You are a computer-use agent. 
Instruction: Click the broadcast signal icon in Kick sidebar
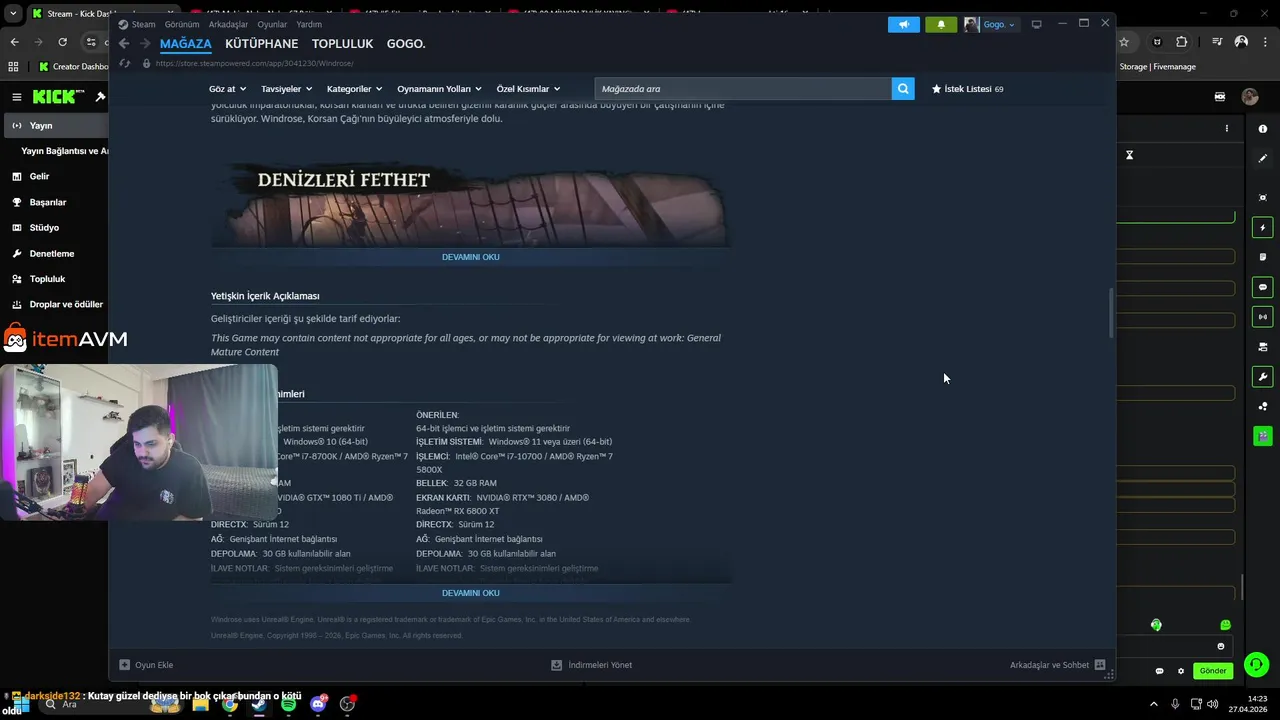pyautogui.click(x=1262, y=317)
